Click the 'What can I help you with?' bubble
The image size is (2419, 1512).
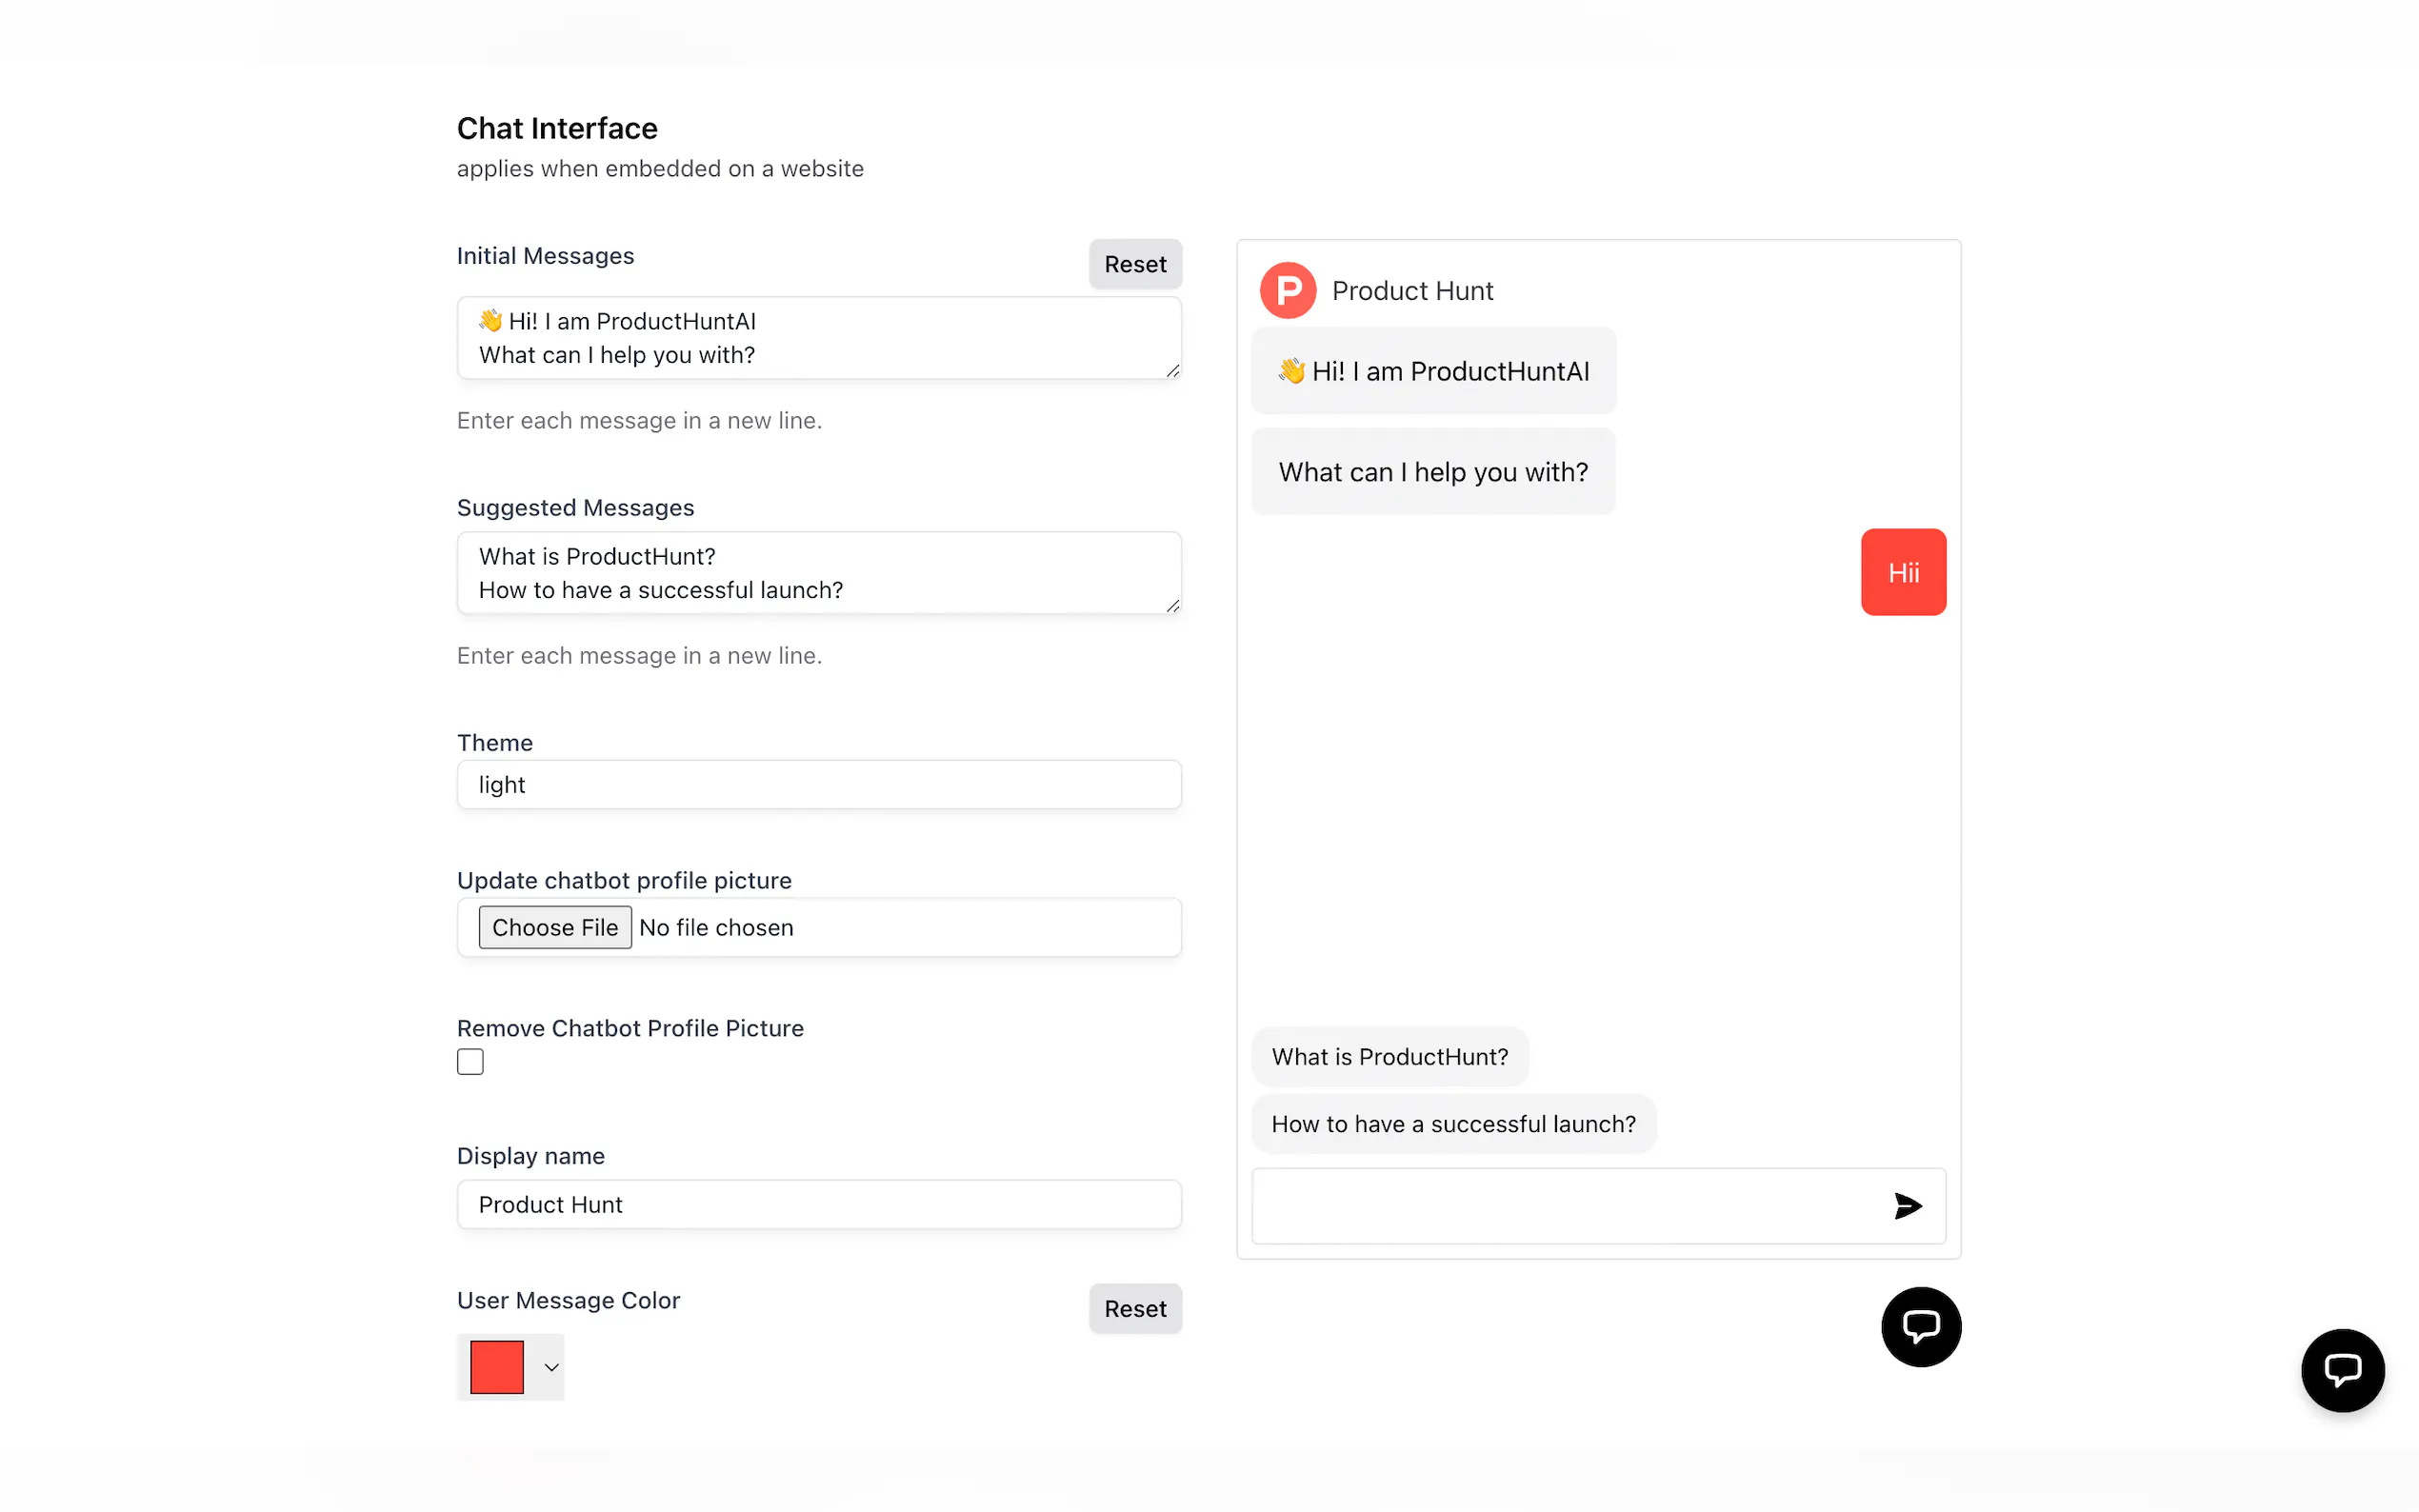(x=1432, y=472)
